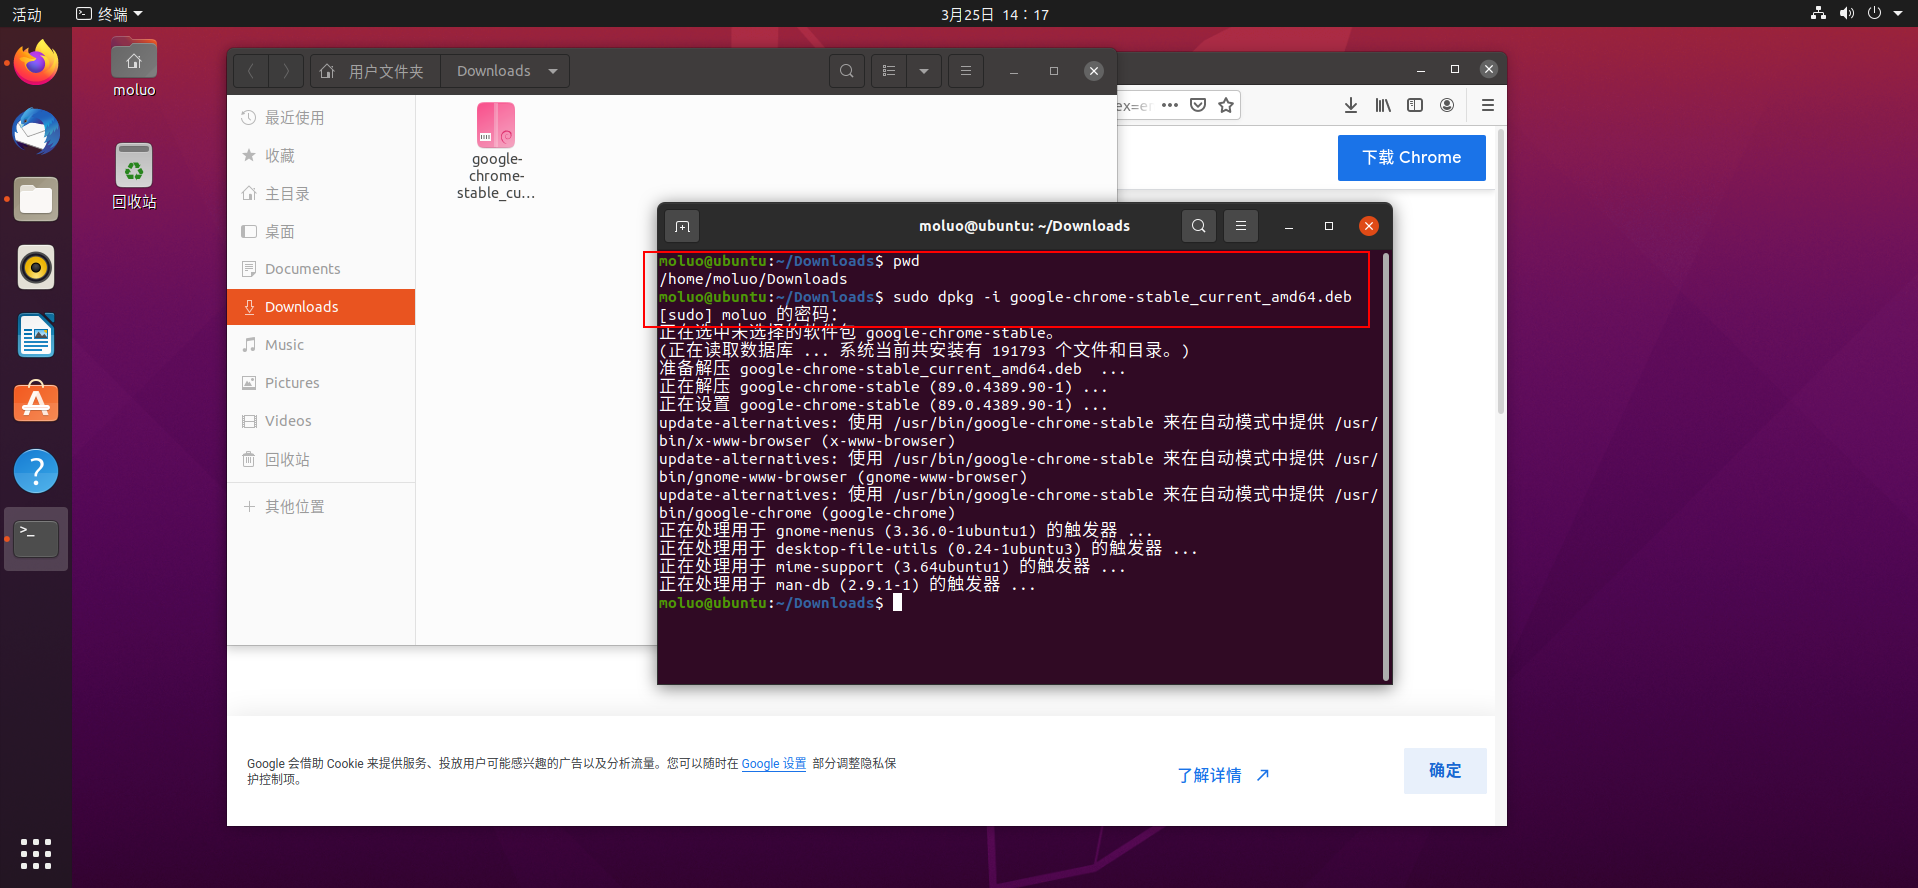1918x888 pixels.
Task: Open 桌面 in the sidebar
Action: [321, 232]
